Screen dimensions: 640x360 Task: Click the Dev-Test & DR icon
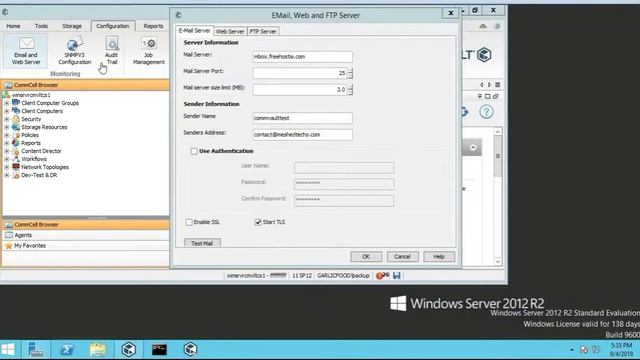pos(16,175)
